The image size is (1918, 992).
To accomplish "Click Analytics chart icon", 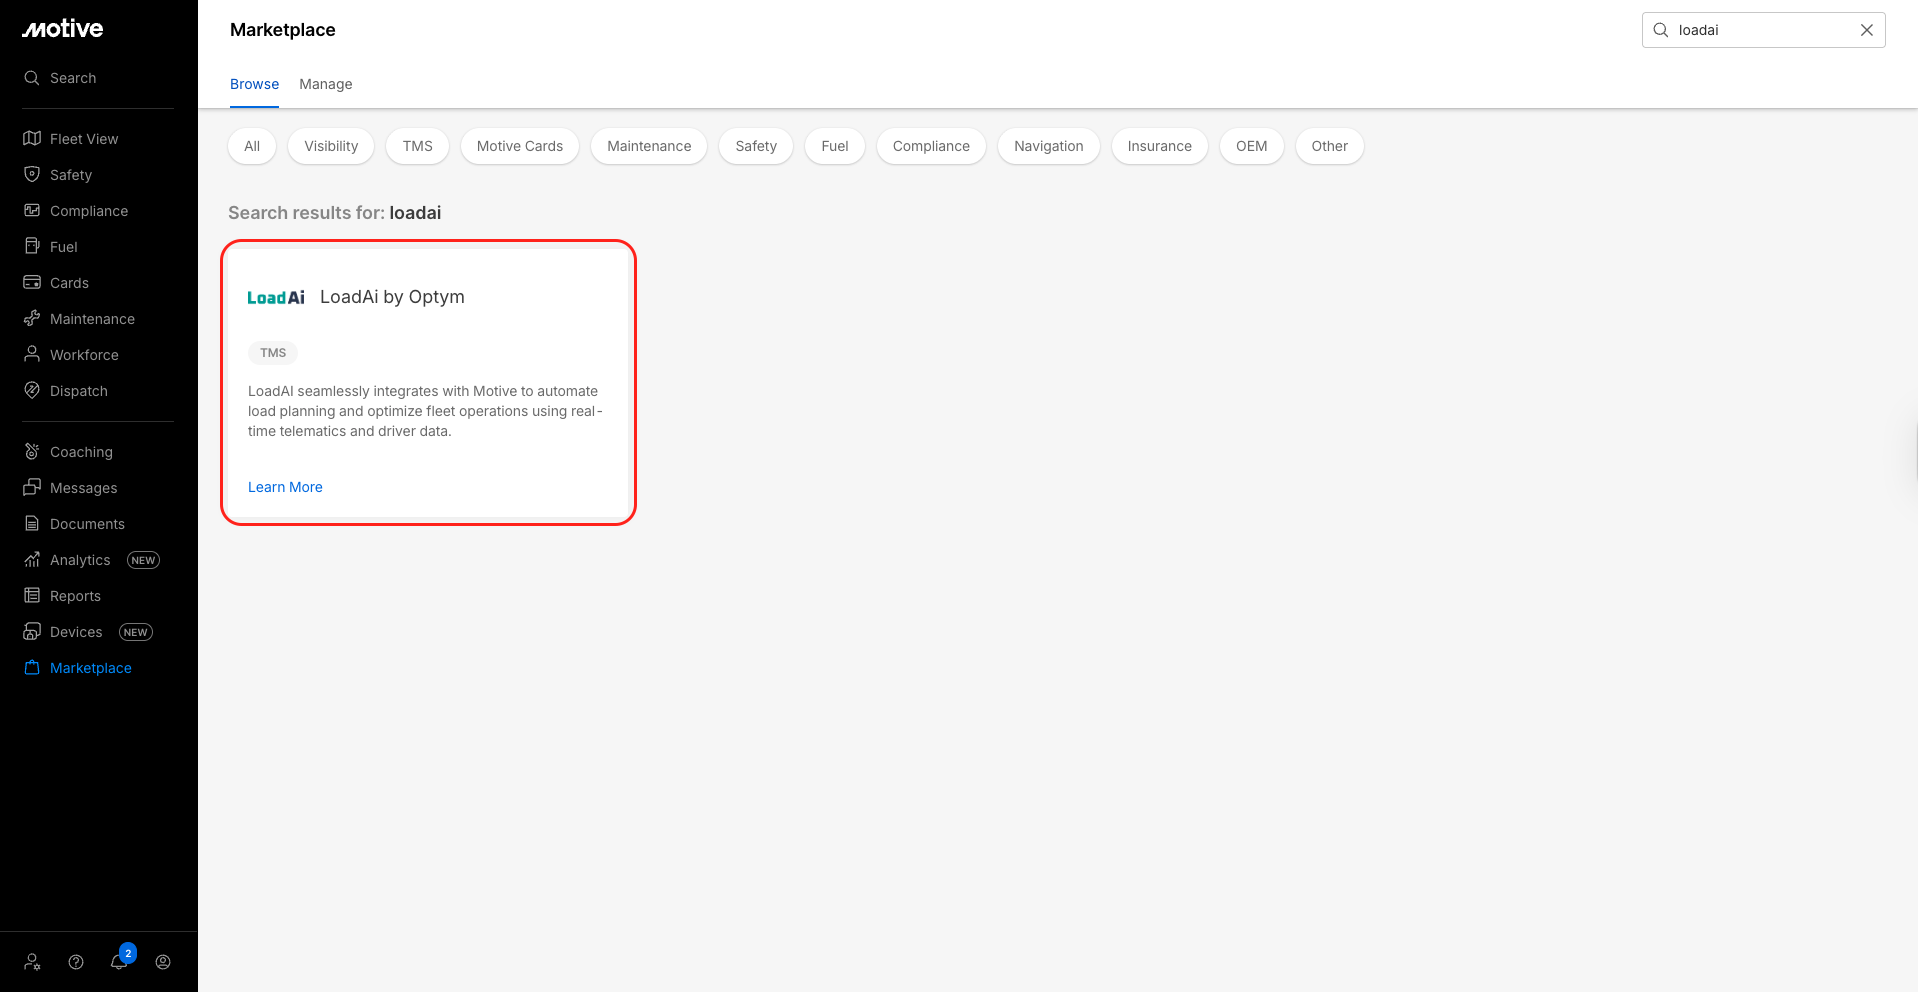I will click(x=32, y=560).
